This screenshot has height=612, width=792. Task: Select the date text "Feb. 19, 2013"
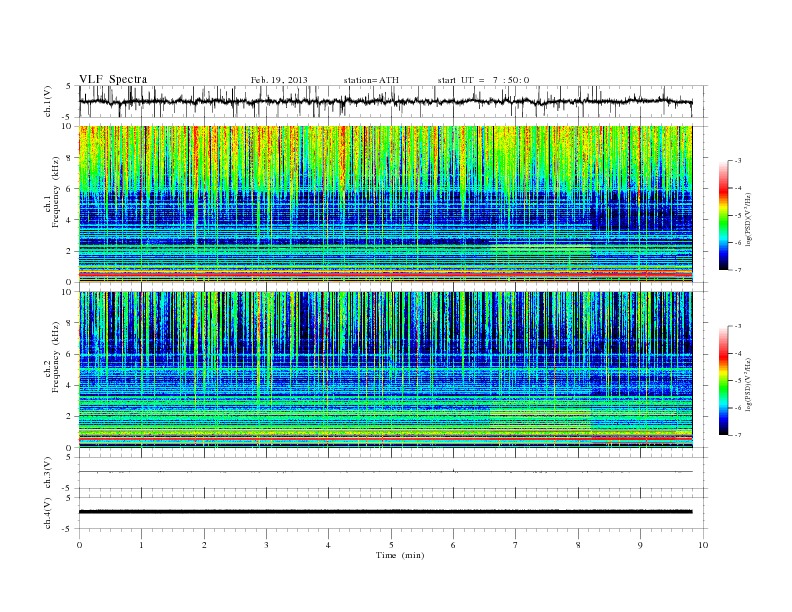pyautogui.click(x=279, y=80)
